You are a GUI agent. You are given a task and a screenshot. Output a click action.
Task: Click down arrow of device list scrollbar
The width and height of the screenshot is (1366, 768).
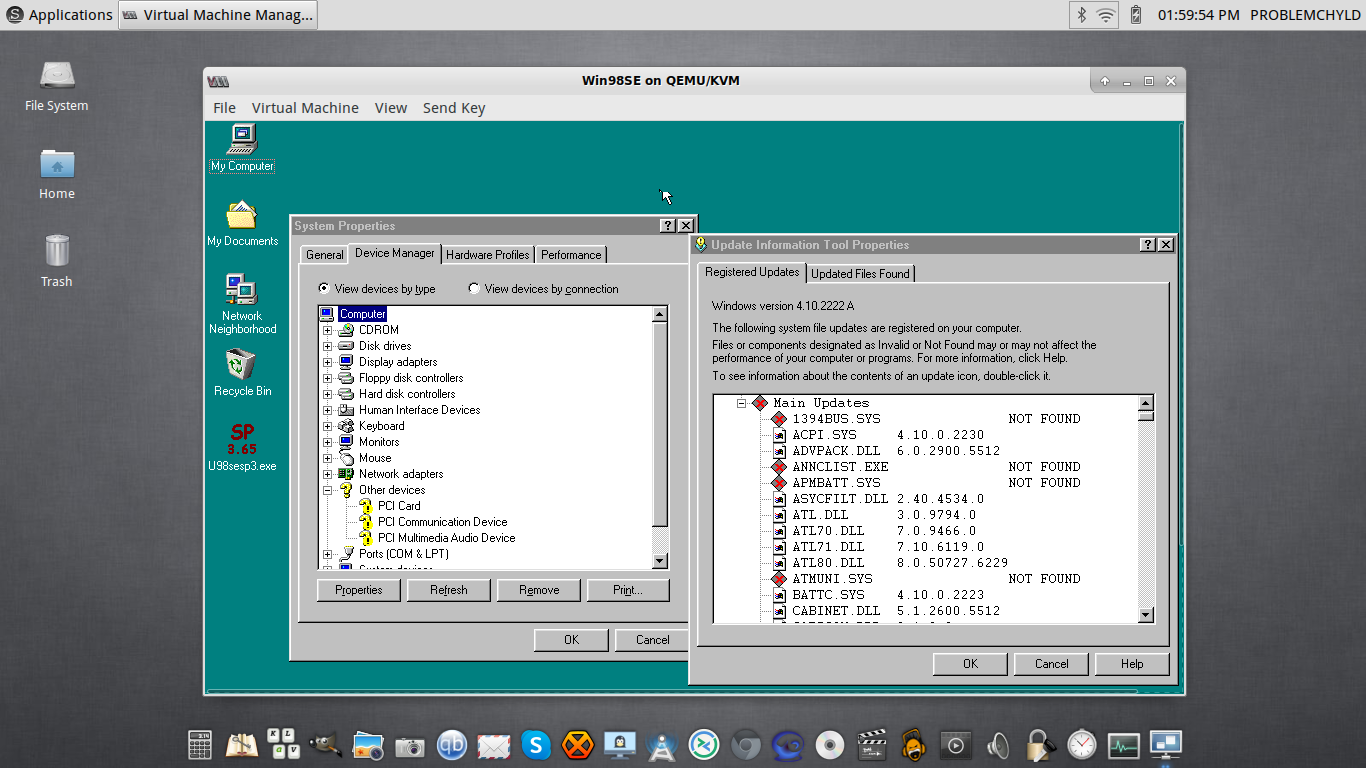(x=660, y=562)
